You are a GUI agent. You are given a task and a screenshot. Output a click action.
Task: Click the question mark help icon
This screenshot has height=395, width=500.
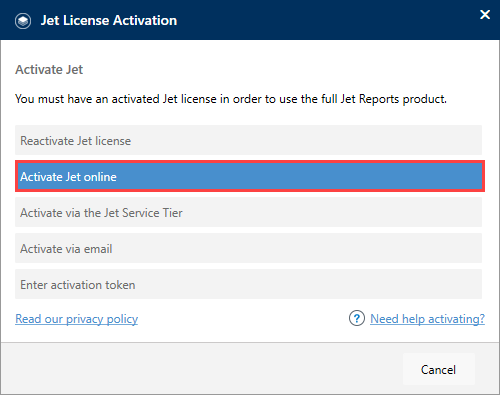pos(357,318)
